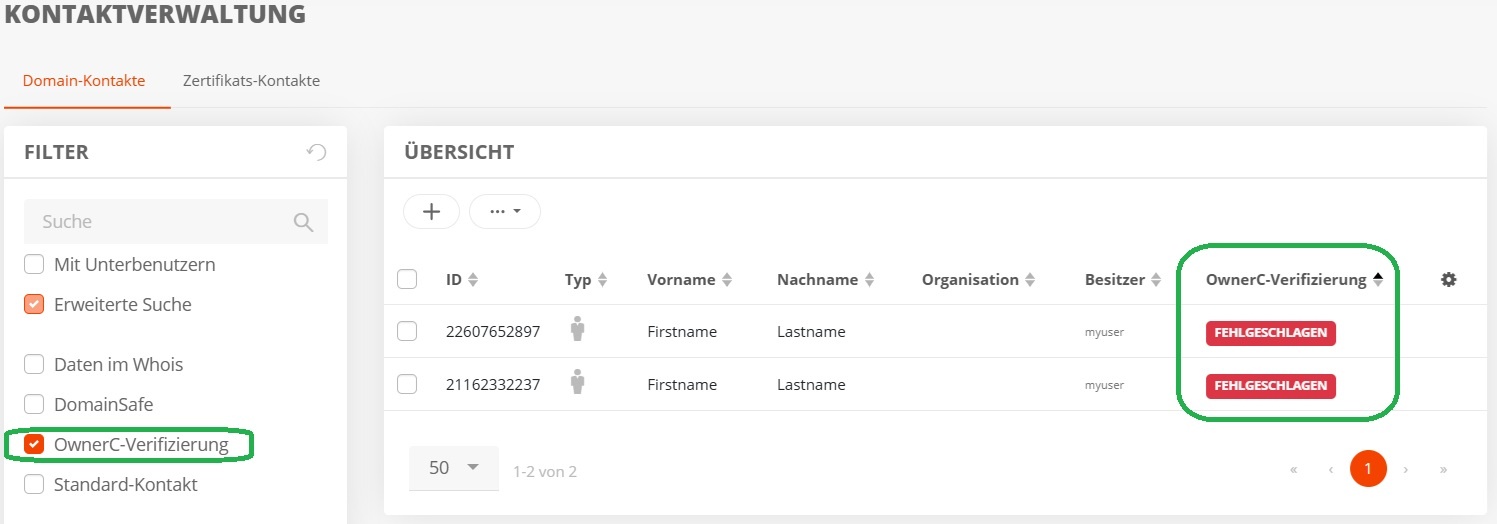Open the 50 rows-per-page dropdown

454,468
